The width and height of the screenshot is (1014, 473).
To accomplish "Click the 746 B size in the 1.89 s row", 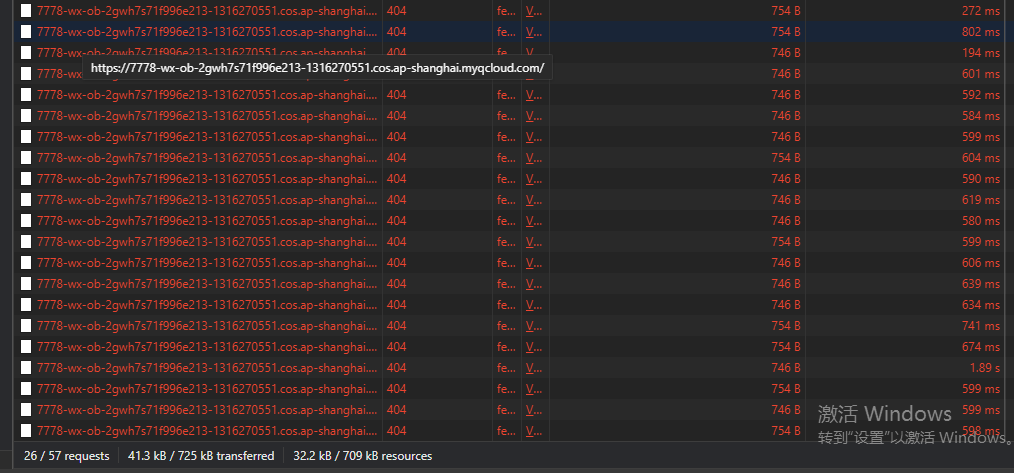I will (x=786, y=368).
